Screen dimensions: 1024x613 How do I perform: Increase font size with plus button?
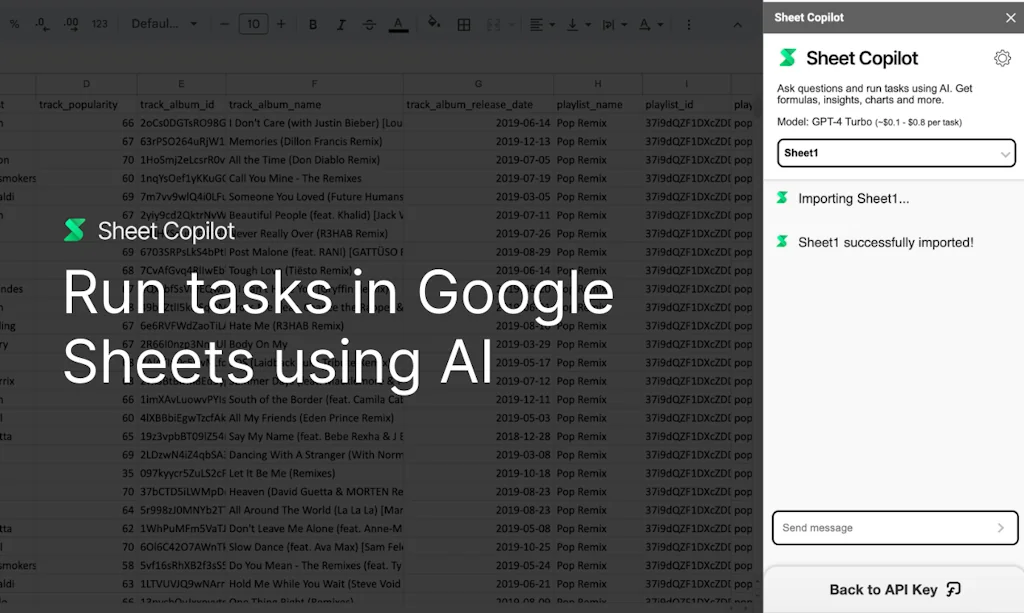281,24
